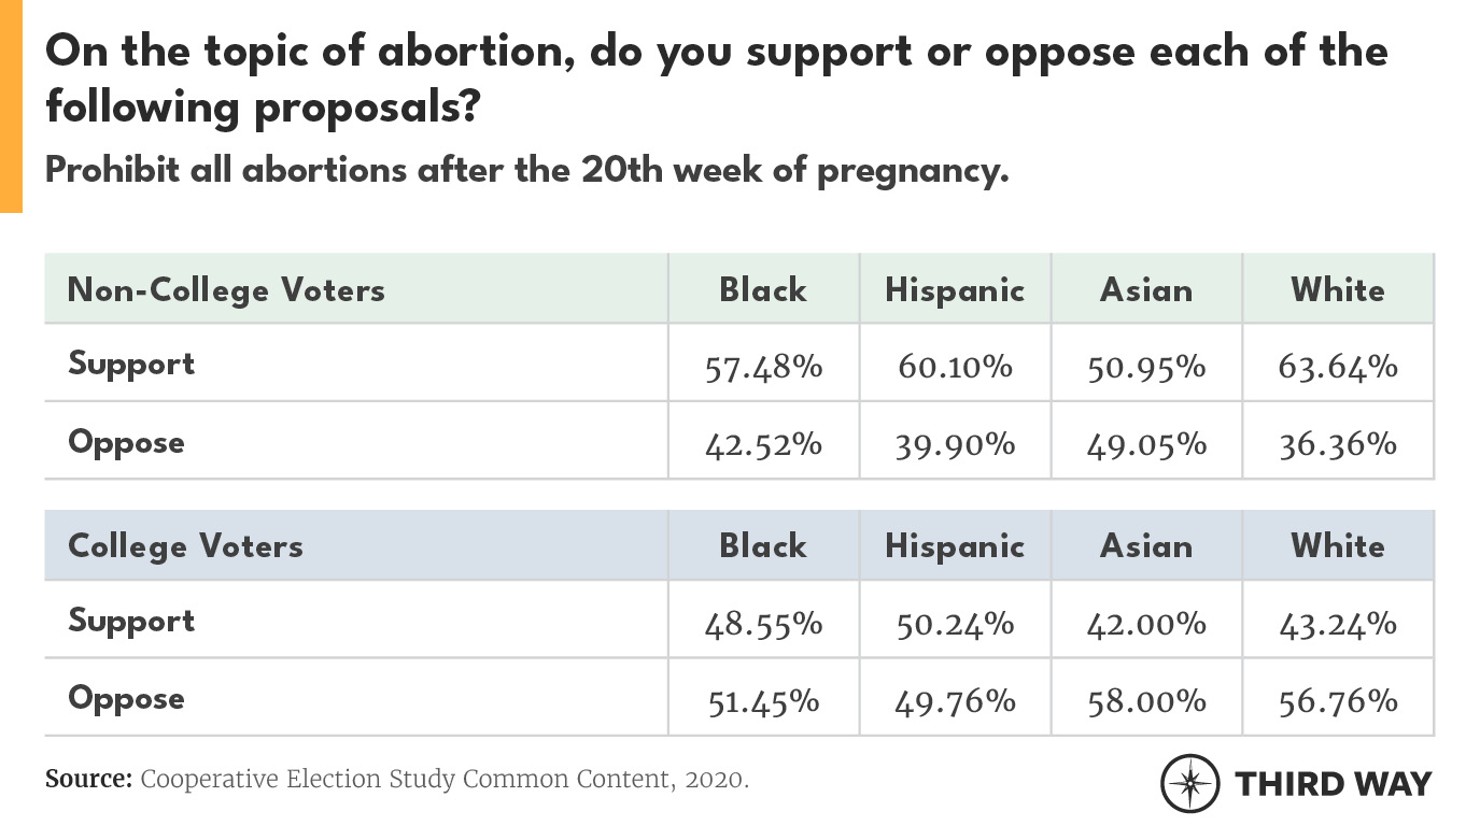Click the orange accent bar beside the title

point(11,106)
